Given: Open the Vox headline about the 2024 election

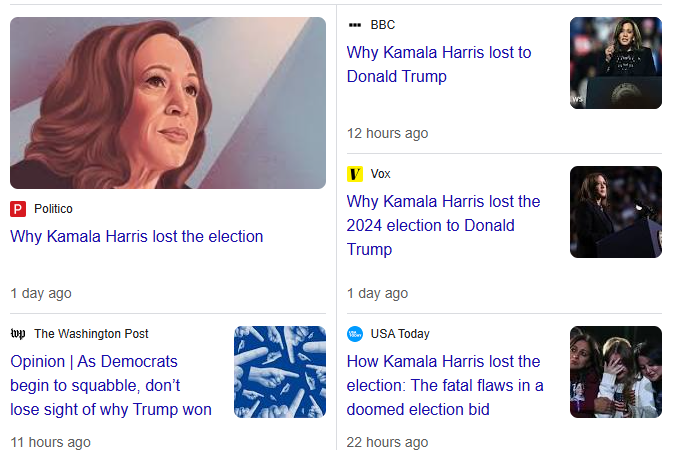Looking at the screenshot, I should [x=444, y=225].
